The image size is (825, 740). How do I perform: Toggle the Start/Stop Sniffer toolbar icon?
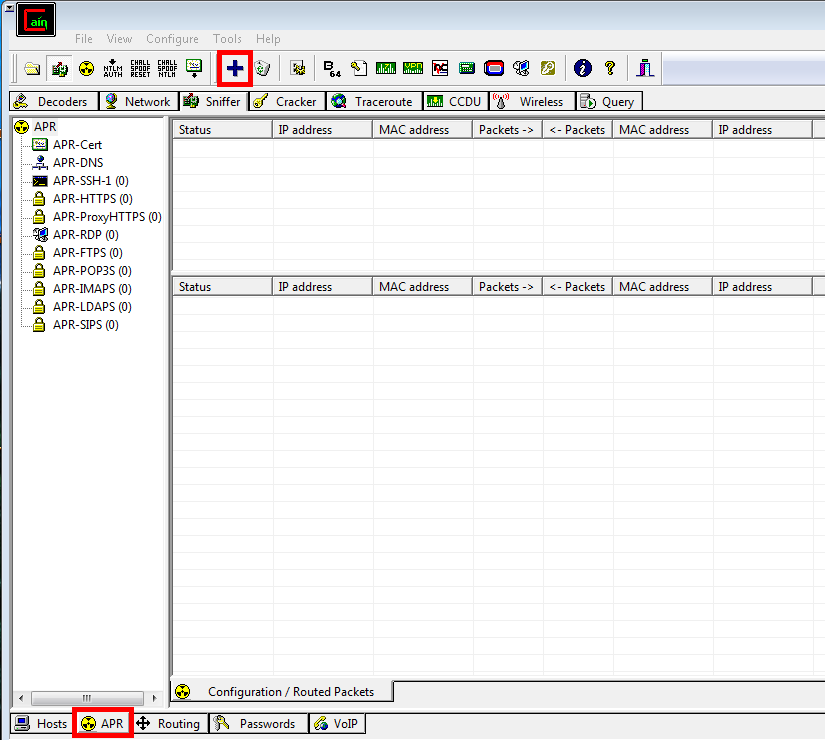[59, 68]
